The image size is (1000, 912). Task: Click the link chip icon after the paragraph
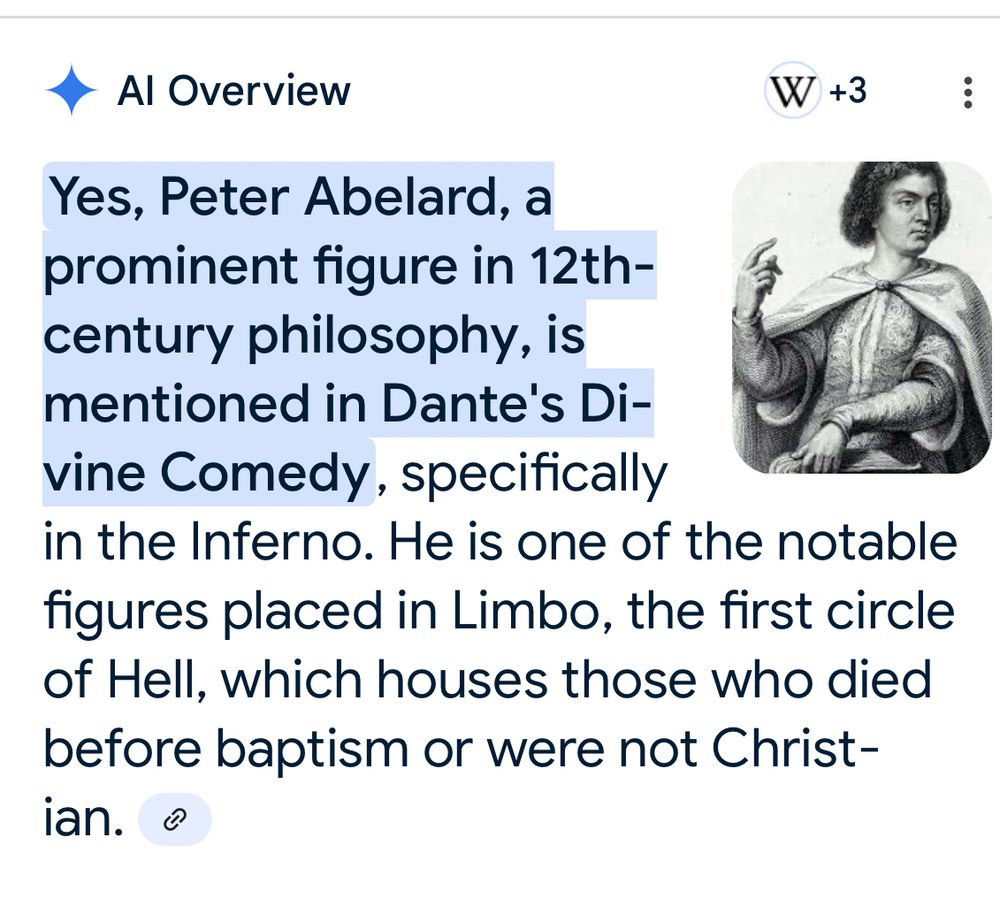tap(175, 820)
